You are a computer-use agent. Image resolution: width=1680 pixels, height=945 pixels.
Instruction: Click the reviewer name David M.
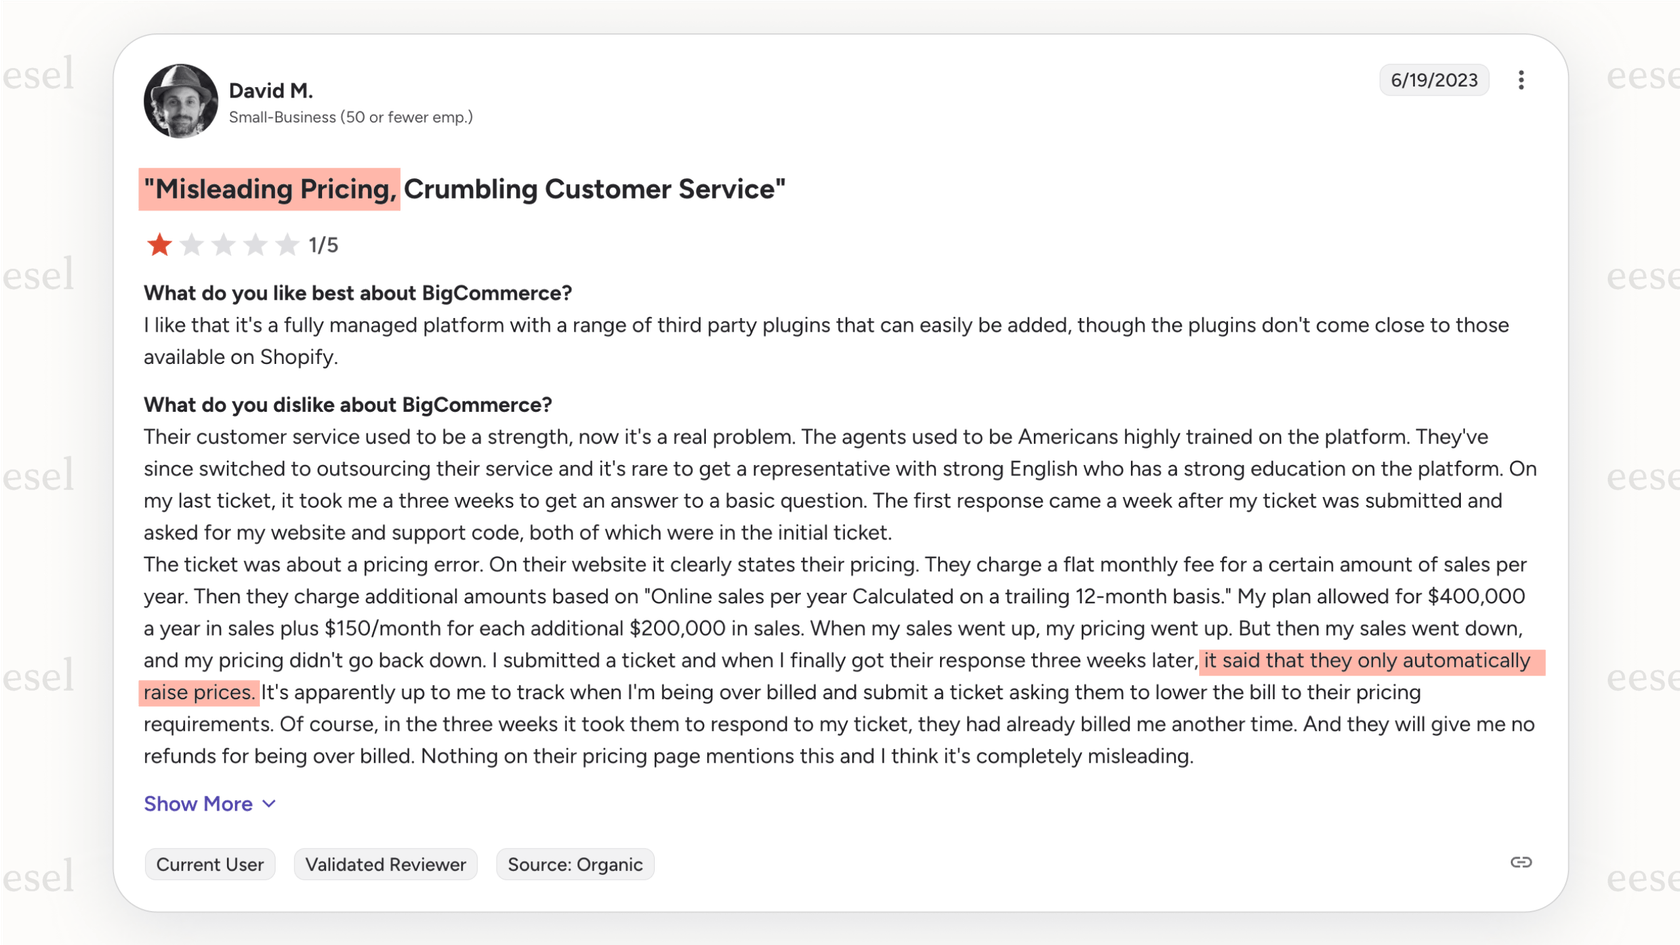[x=270, y=90]
